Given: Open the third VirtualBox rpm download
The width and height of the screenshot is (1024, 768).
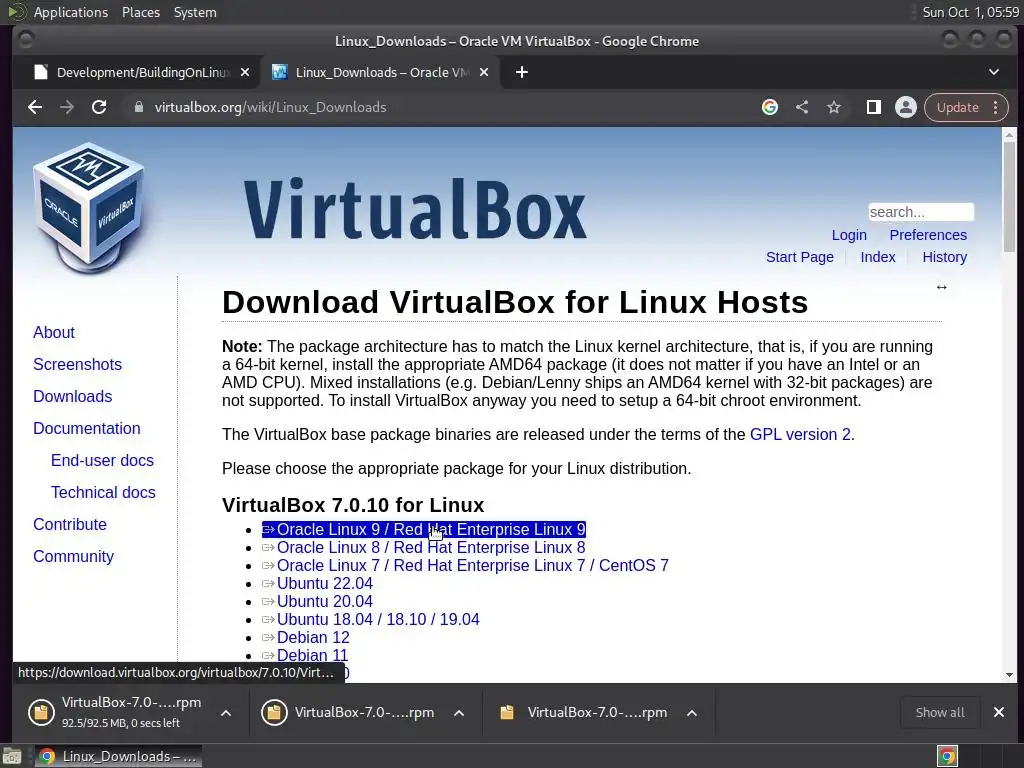Looking at the screenshot, I should pos(583,712).
